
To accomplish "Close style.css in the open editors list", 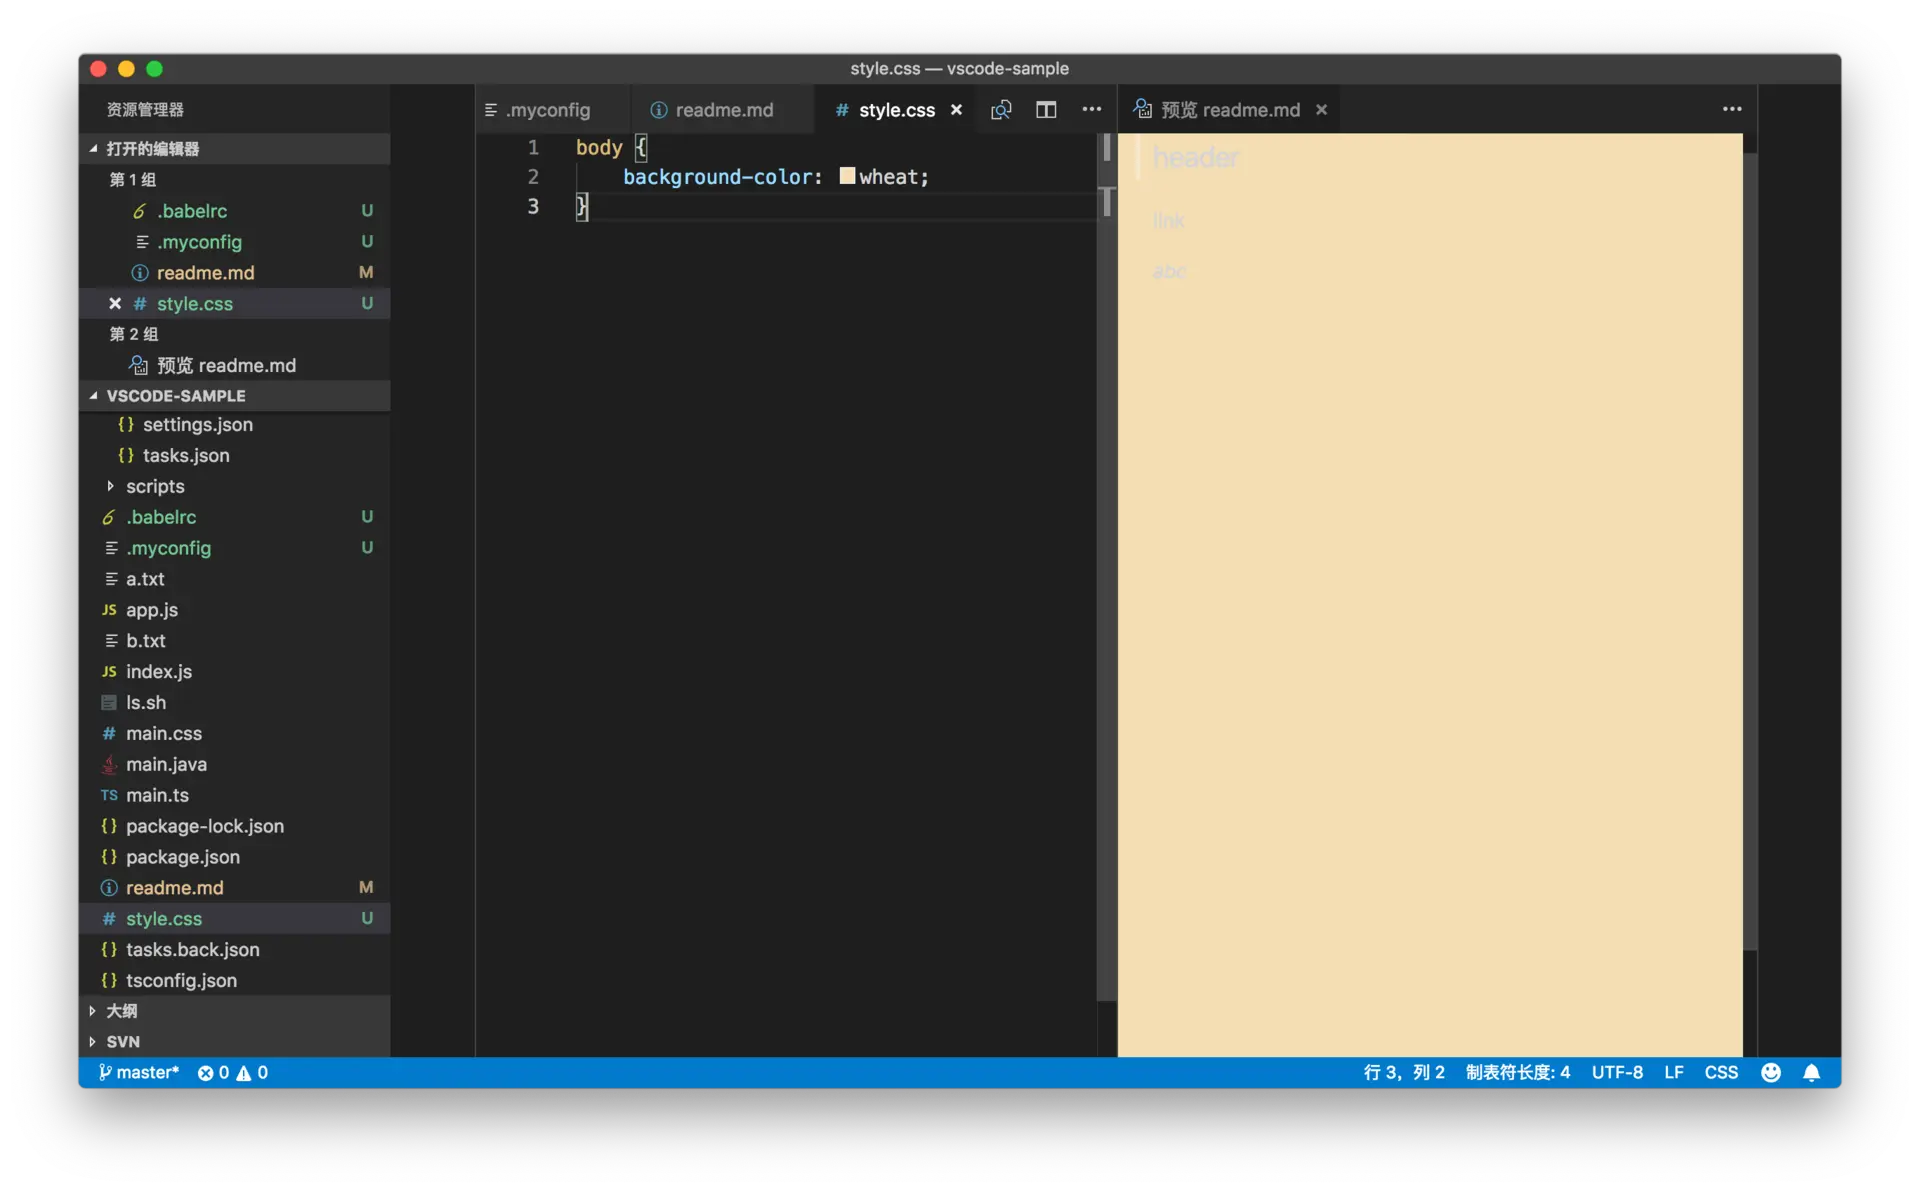I will [x=115, y=303].
